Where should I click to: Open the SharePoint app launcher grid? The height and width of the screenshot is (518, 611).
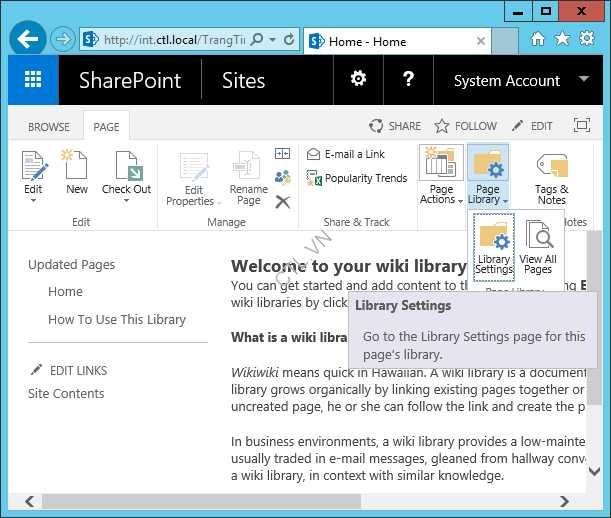[x=33, y=81]
